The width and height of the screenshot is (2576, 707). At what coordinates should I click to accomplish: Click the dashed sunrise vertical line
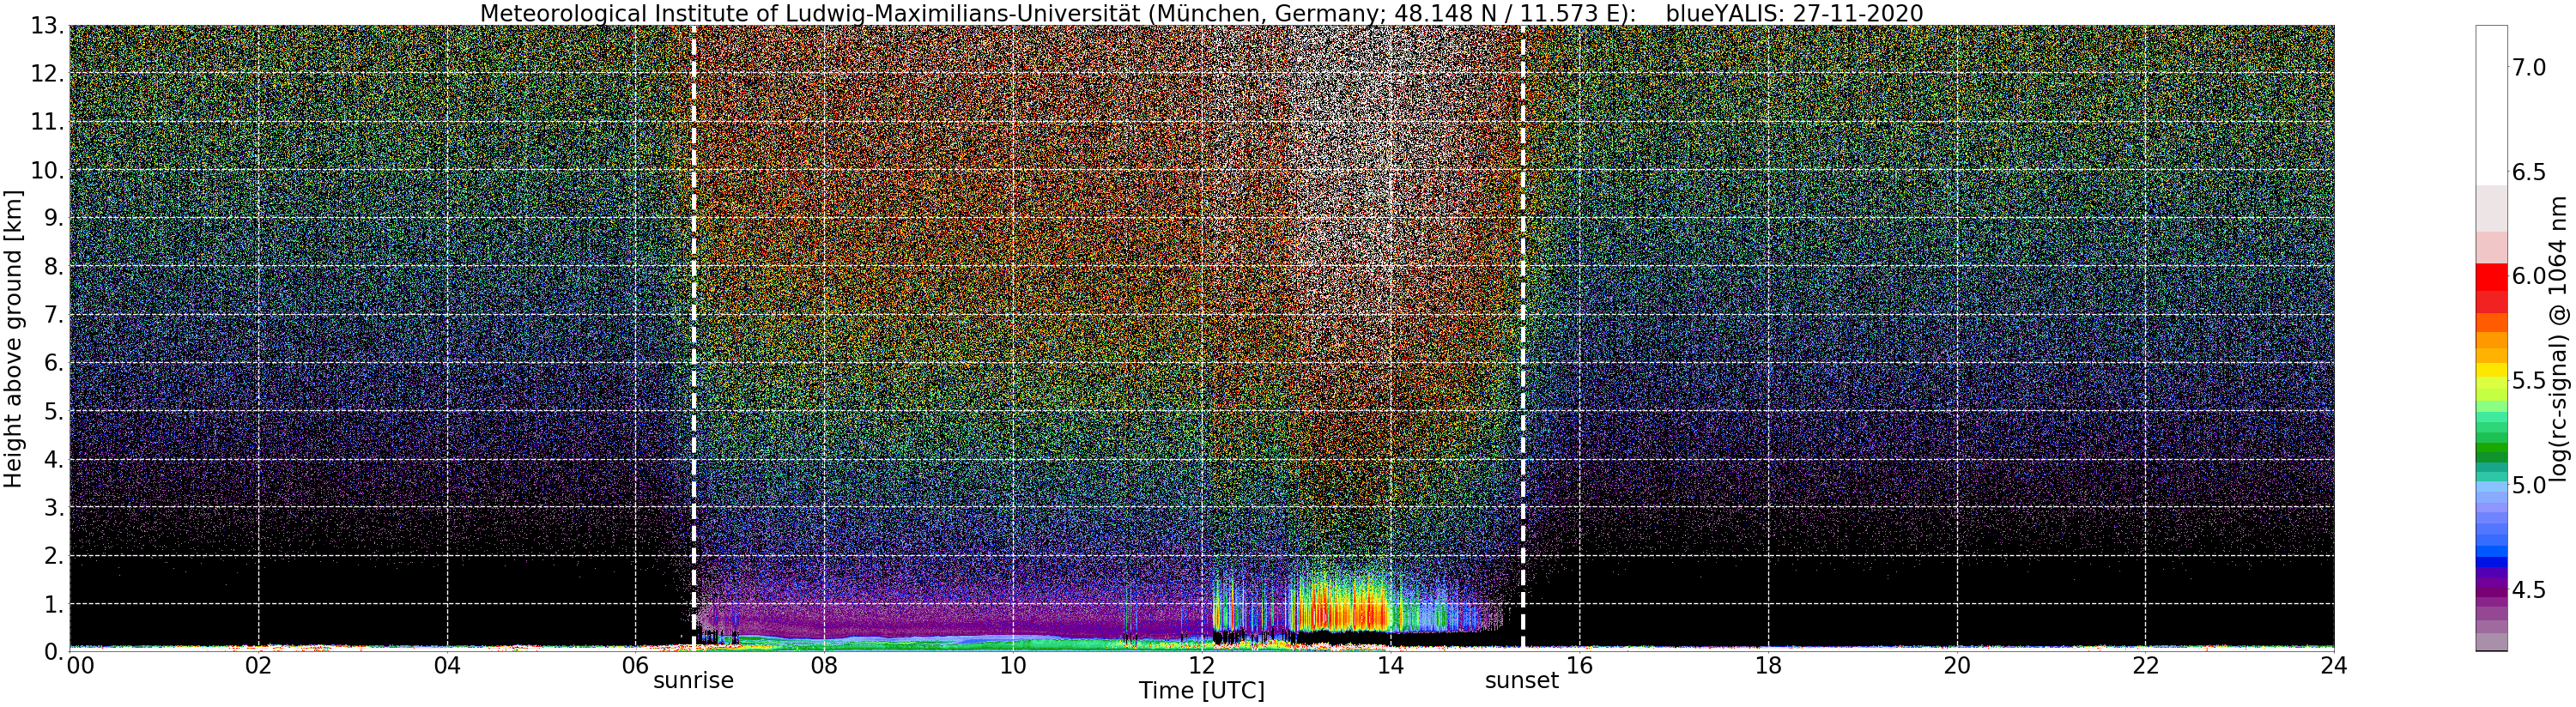click(694, 338)
